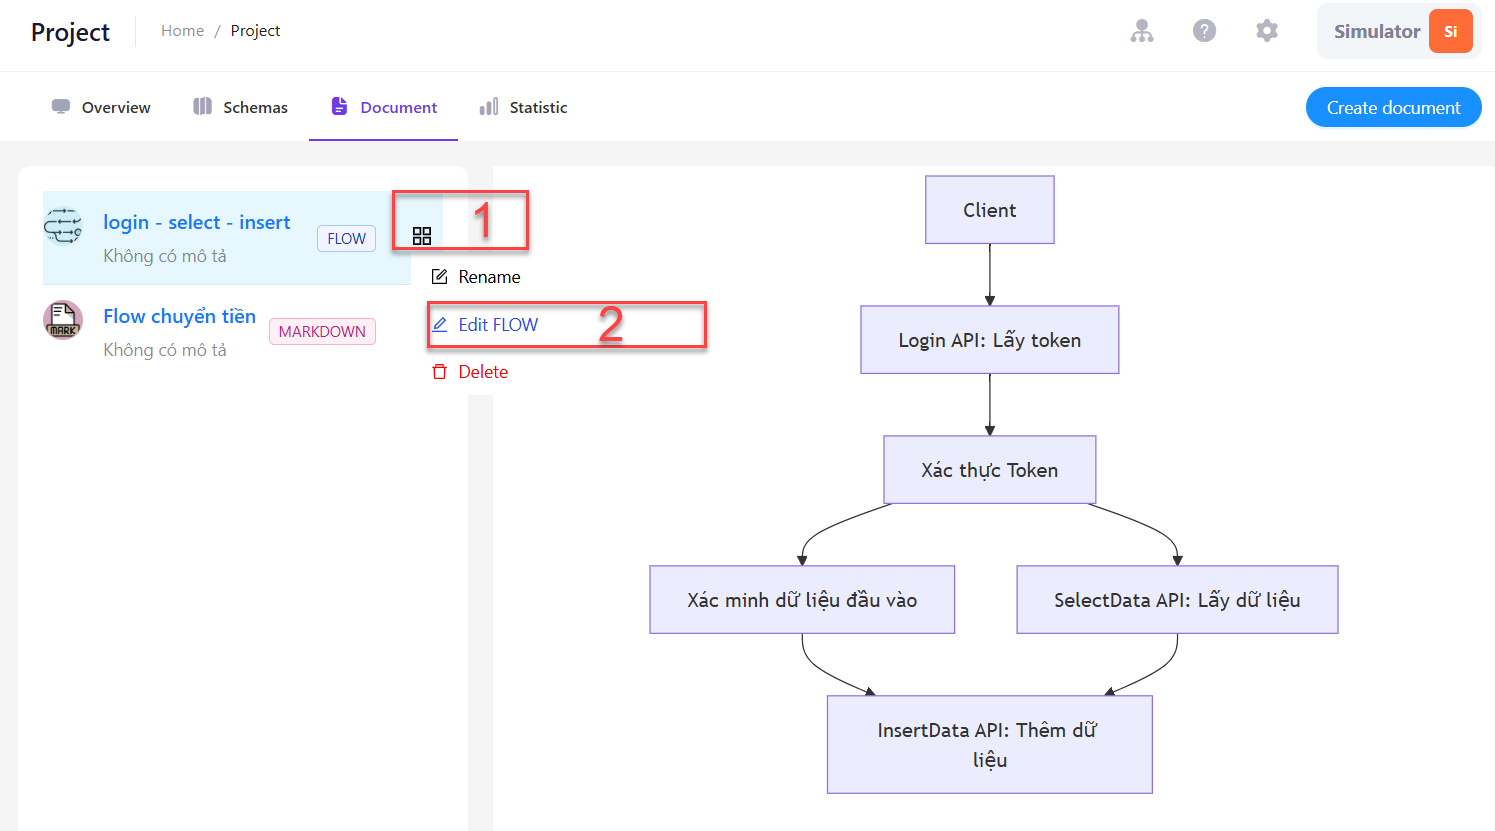Image resolution: width=1495 pixels, height=831 pixels.
Task: Click the Overview tab monitor icon
Action: click(x=61, y=107)
